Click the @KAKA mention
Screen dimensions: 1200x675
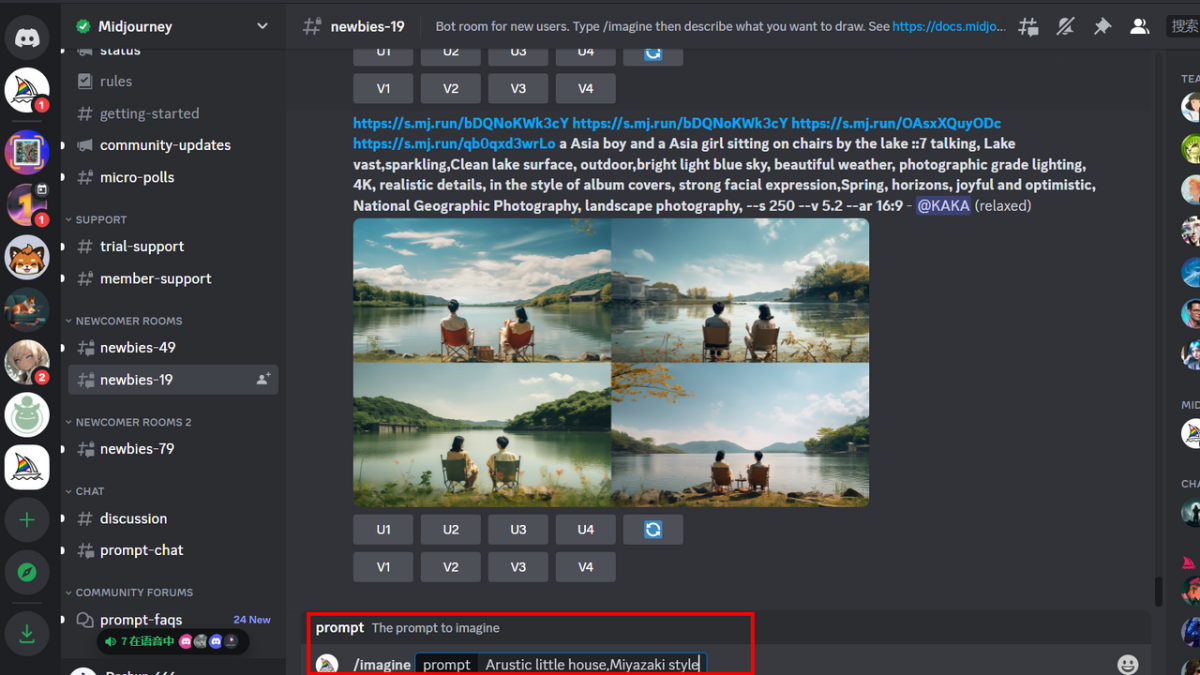tap(943, 206)
